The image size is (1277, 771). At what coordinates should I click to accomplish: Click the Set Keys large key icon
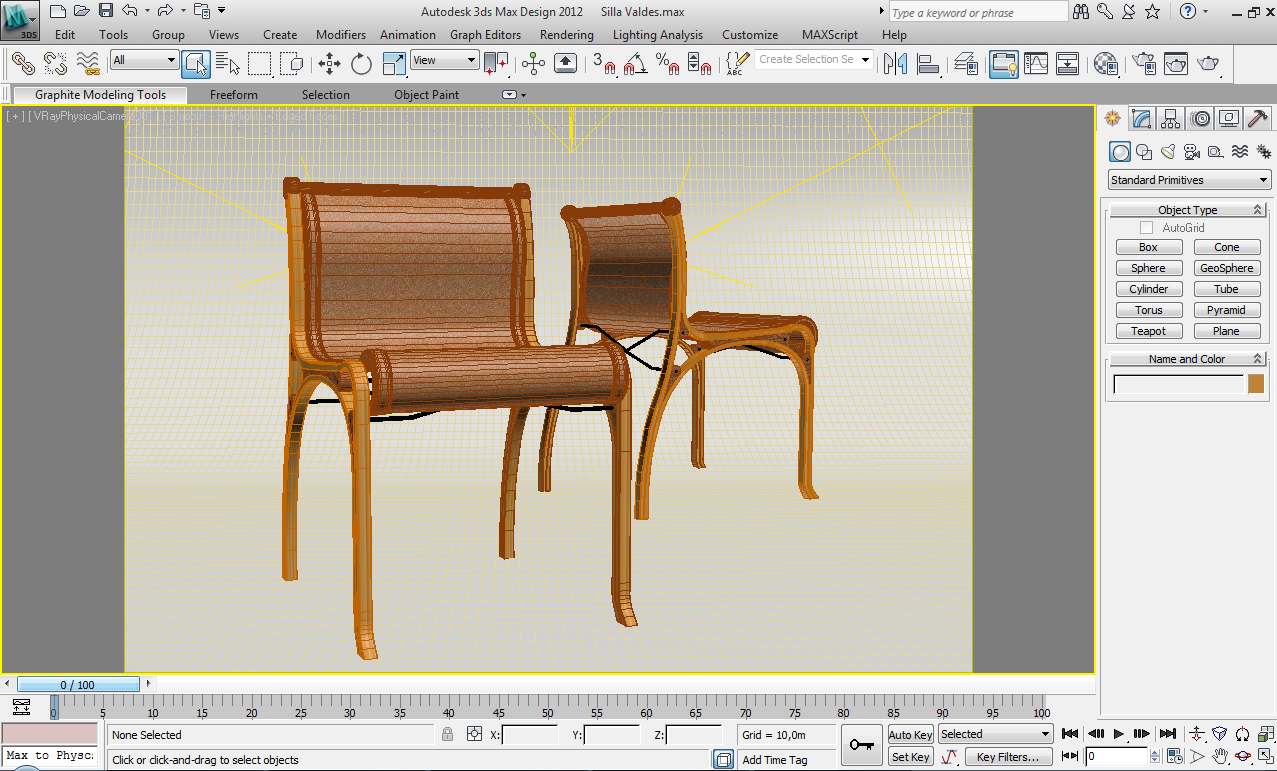tap(860, 745)
